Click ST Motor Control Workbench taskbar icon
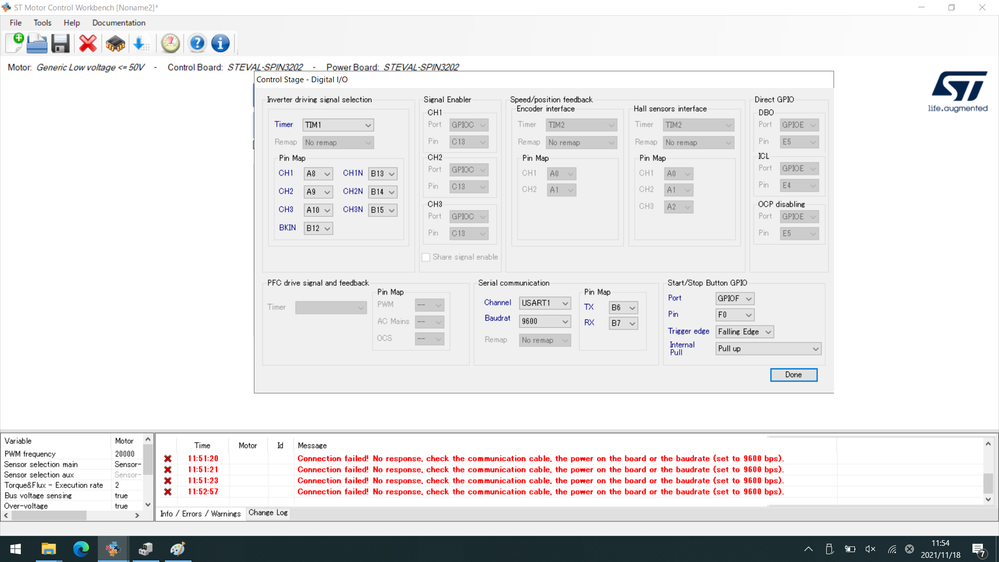999x562 pixels. coord(113,549)
